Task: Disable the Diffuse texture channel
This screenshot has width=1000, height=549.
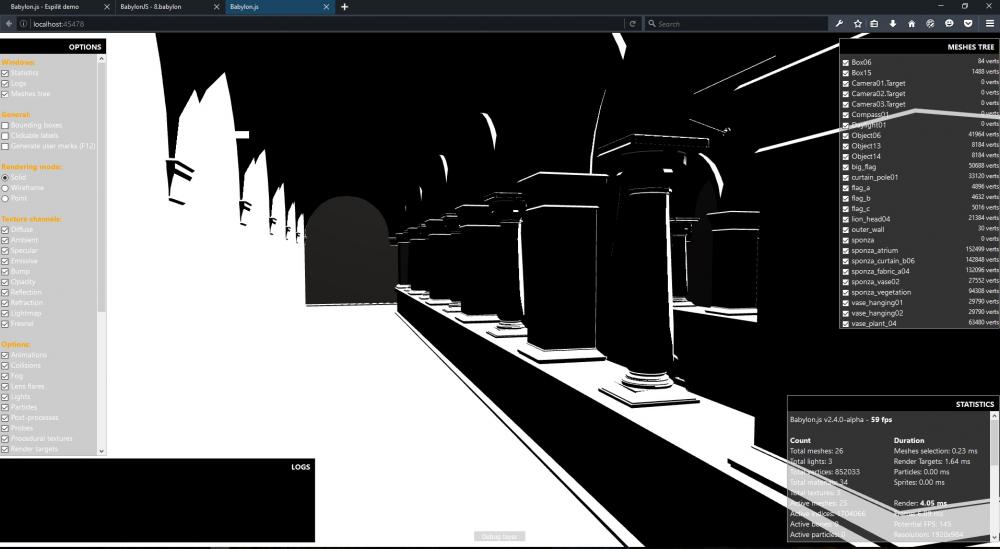Action: 5,230
